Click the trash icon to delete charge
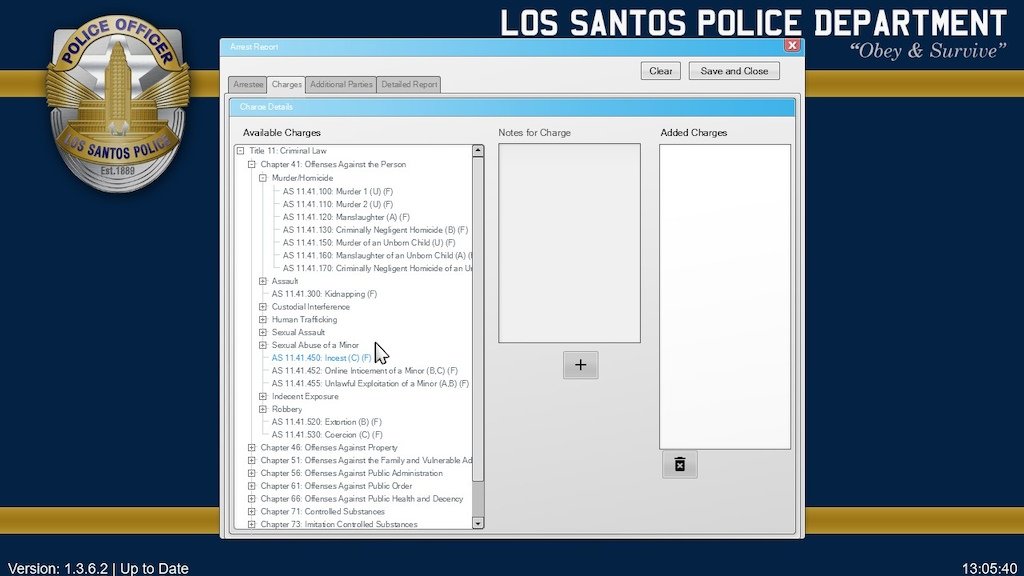 679,465
